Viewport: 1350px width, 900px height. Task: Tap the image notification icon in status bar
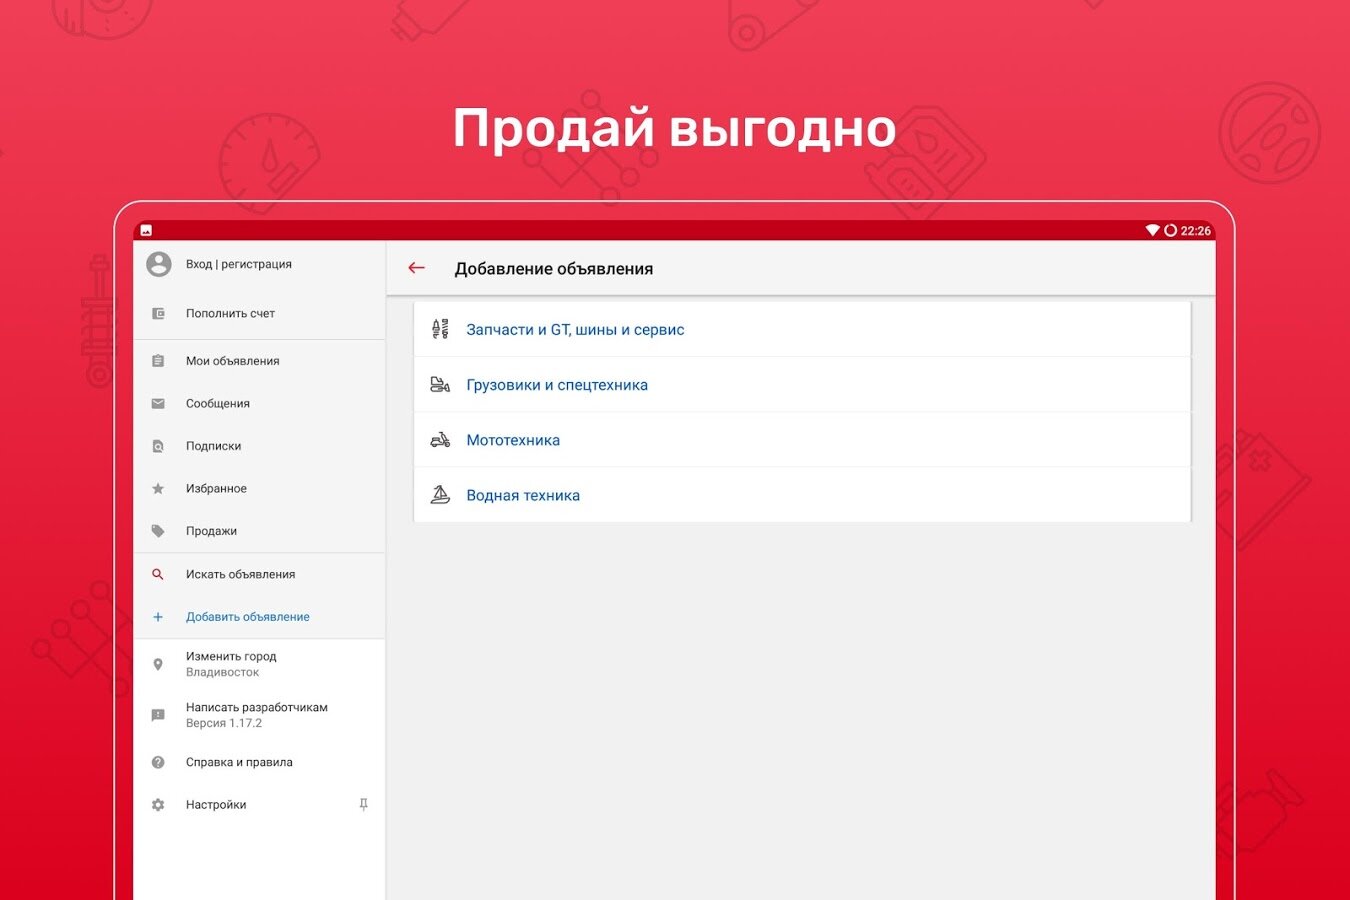(x=146, y=230)
